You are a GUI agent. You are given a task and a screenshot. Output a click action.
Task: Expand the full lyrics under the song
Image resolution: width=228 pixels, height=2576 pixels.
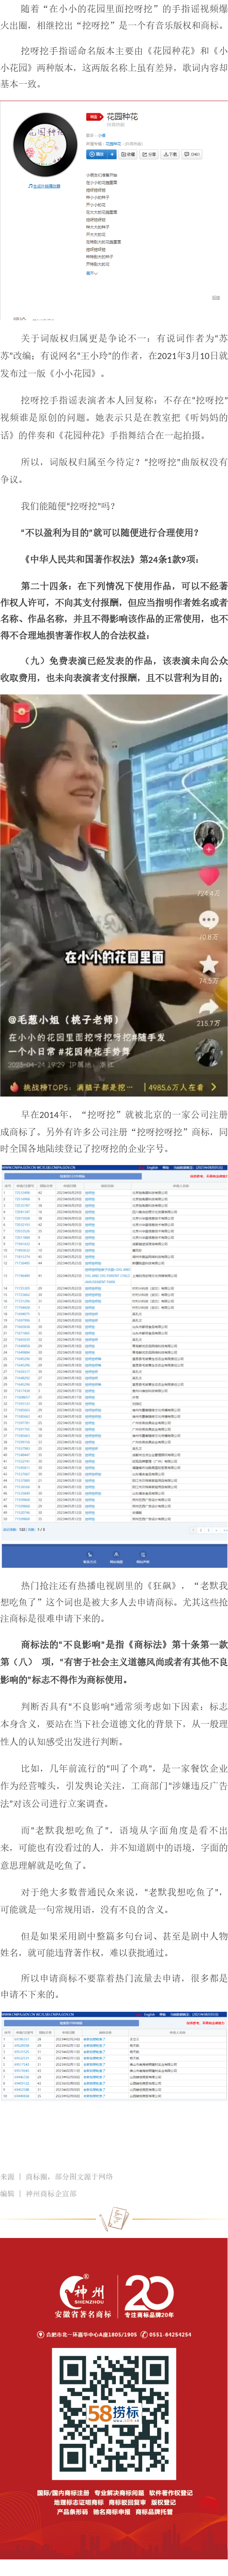(x=91, y=273)
